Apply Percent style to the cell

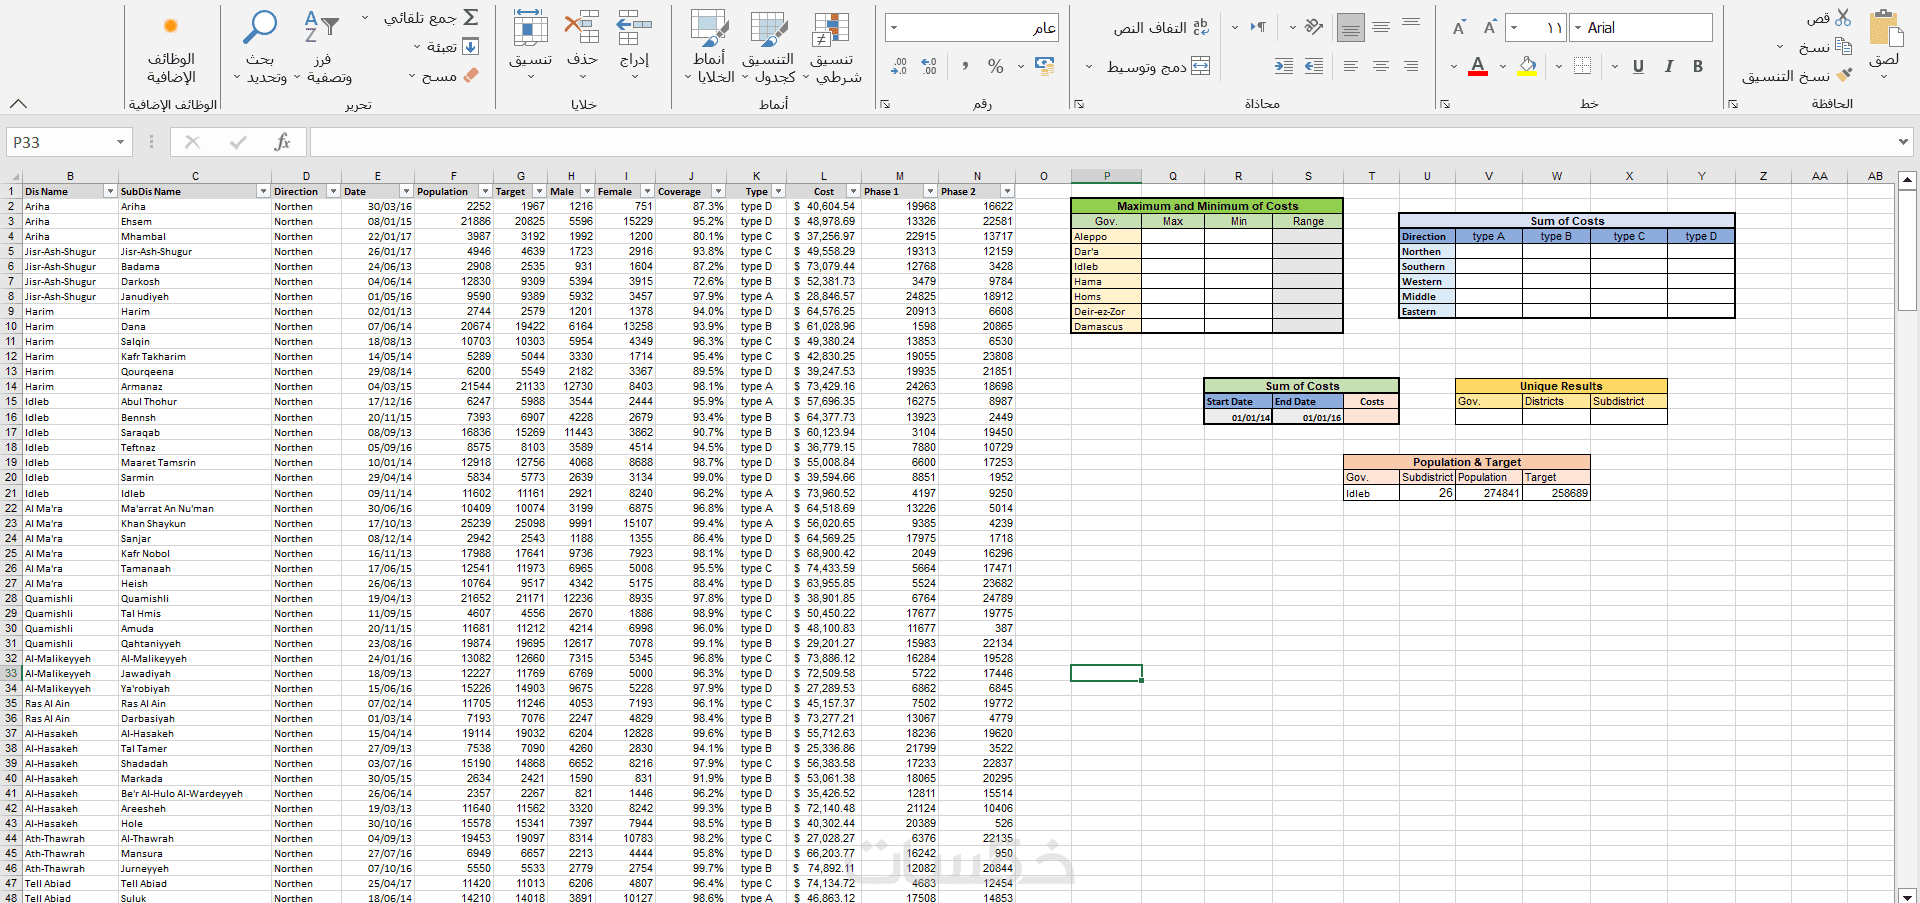pyautogui.click(x=995, y=66)
